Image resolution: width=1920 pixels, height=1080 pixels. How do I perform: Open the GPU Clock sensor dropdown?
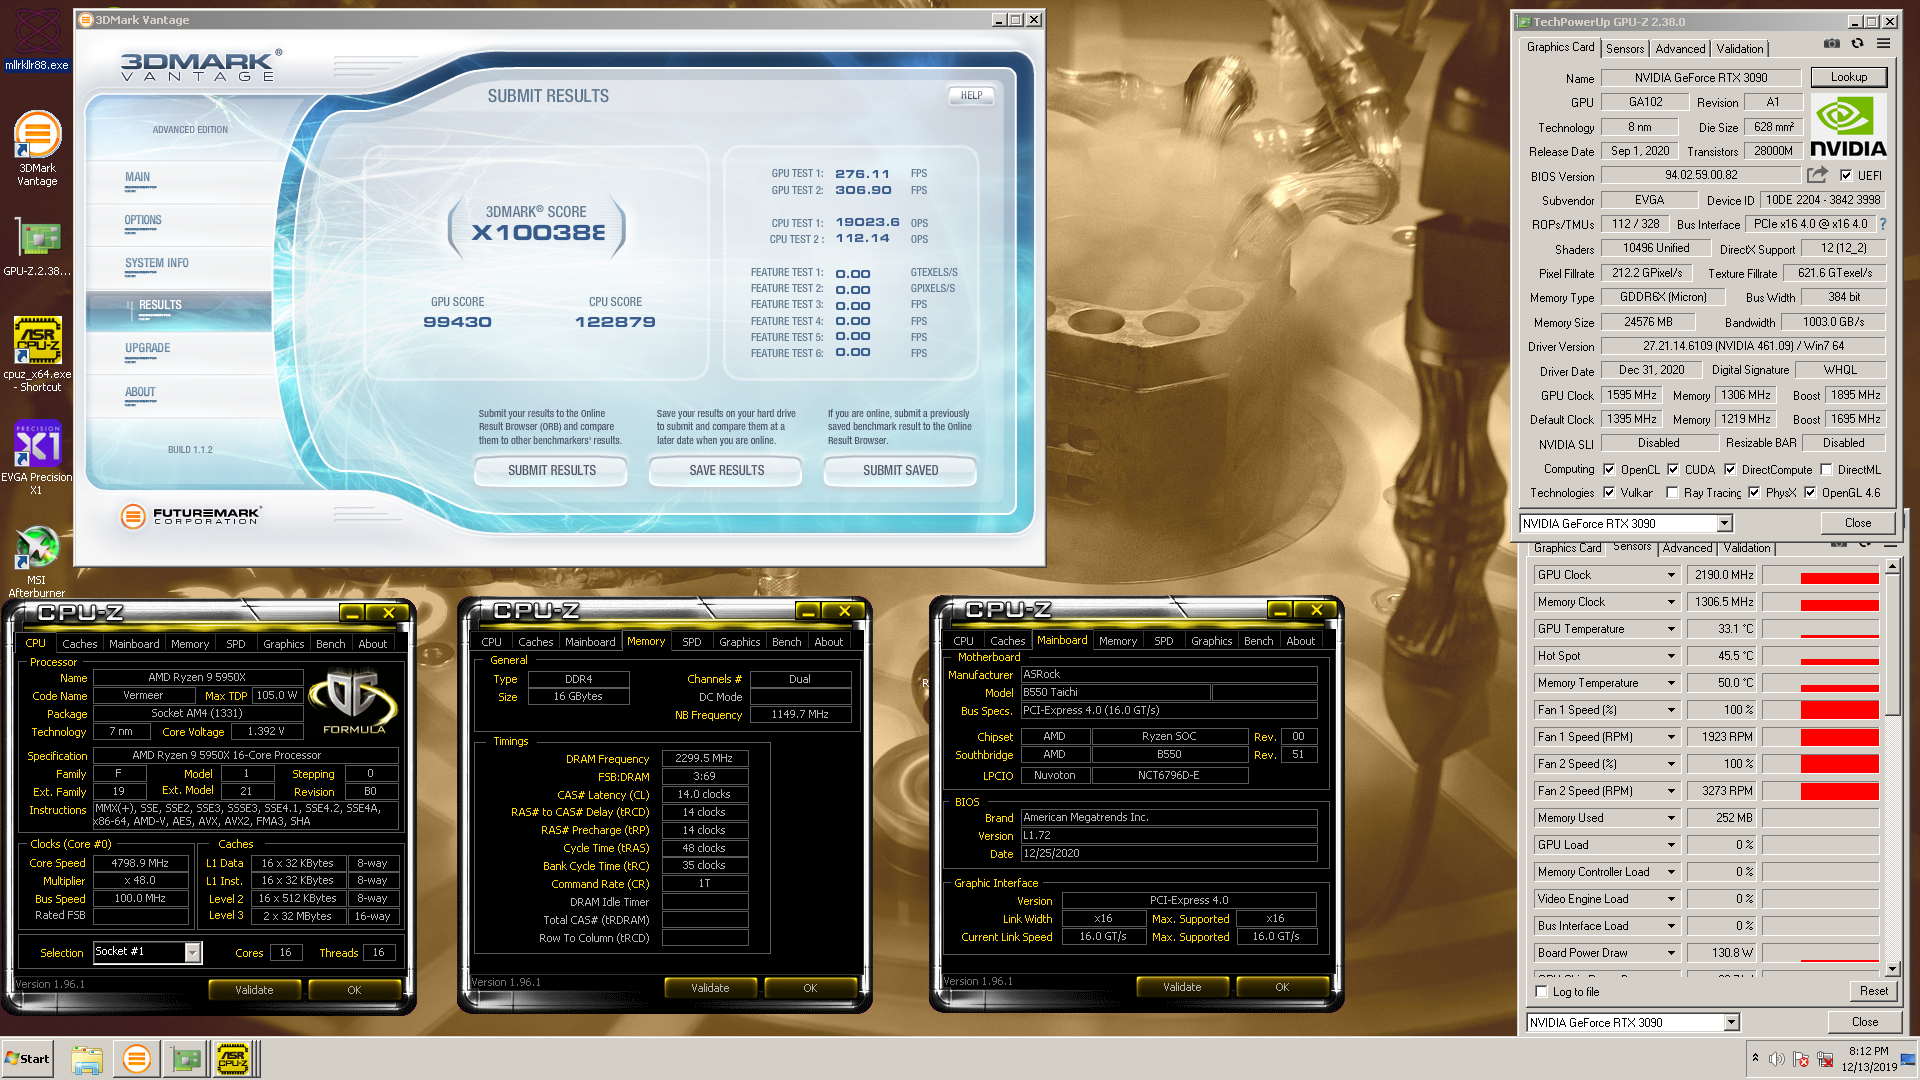point(1671,575)
